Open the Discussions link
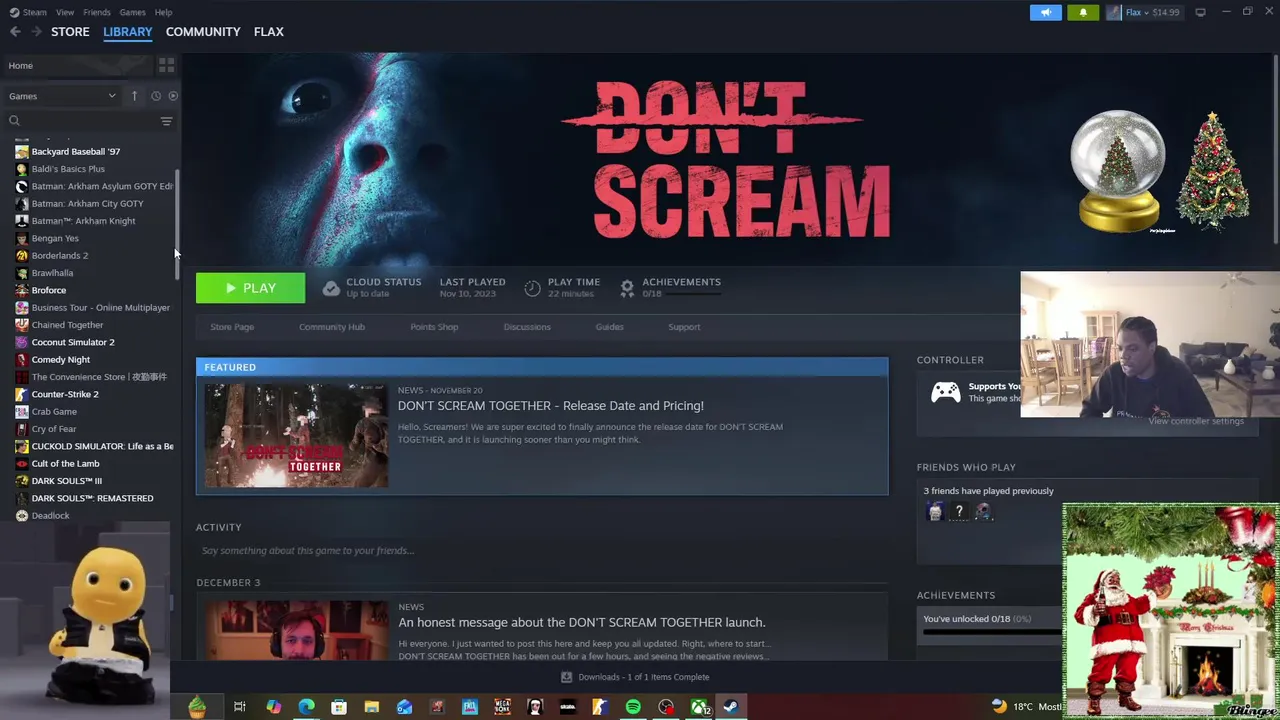This screenshot has width=1280, height=720. tap(527, 327)
